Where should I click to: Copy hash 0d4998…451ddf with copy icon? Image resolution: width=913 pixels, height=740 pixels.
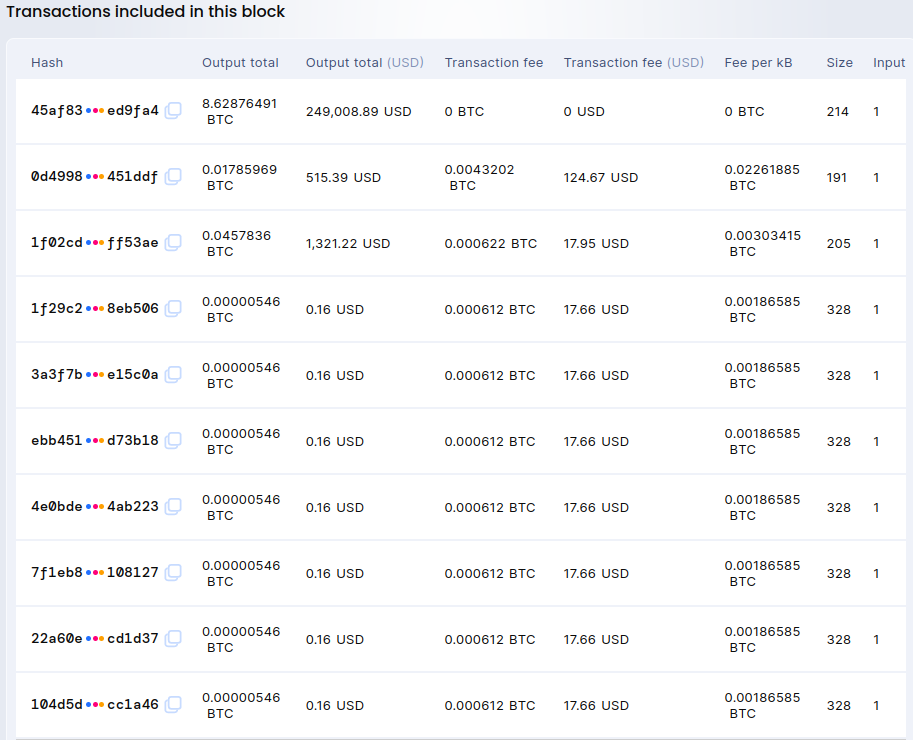pyautogui.click(x=173, y=176)
